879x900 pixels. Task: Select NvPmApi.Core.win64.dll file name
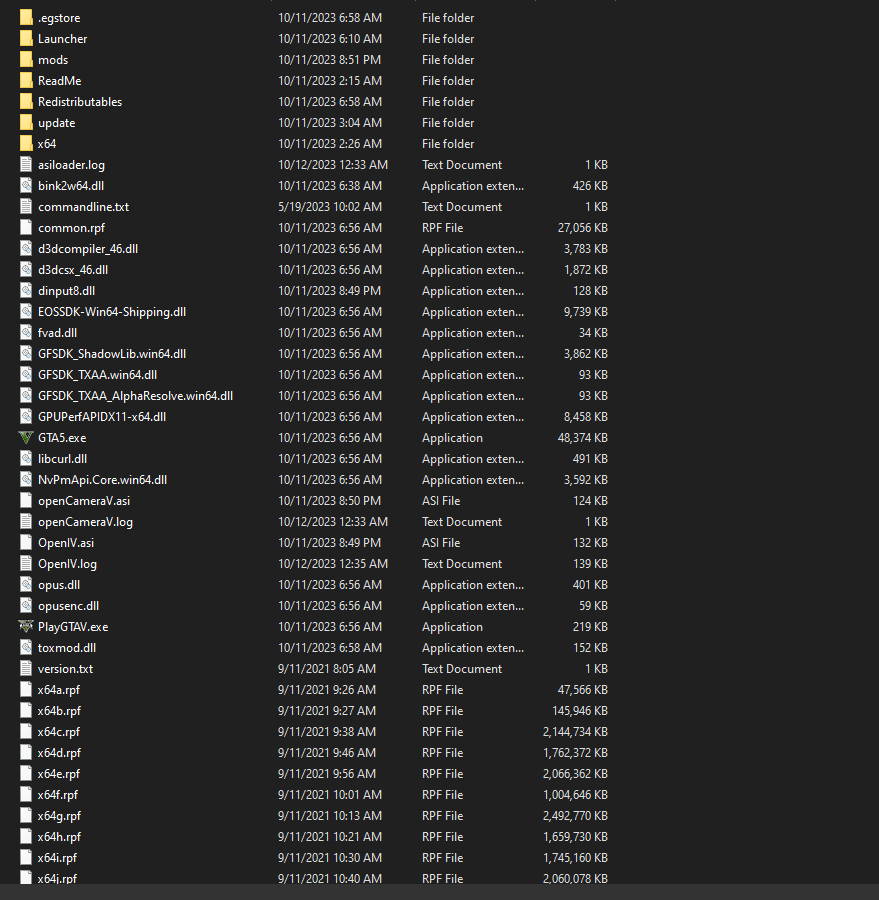[x=102, y=480]
